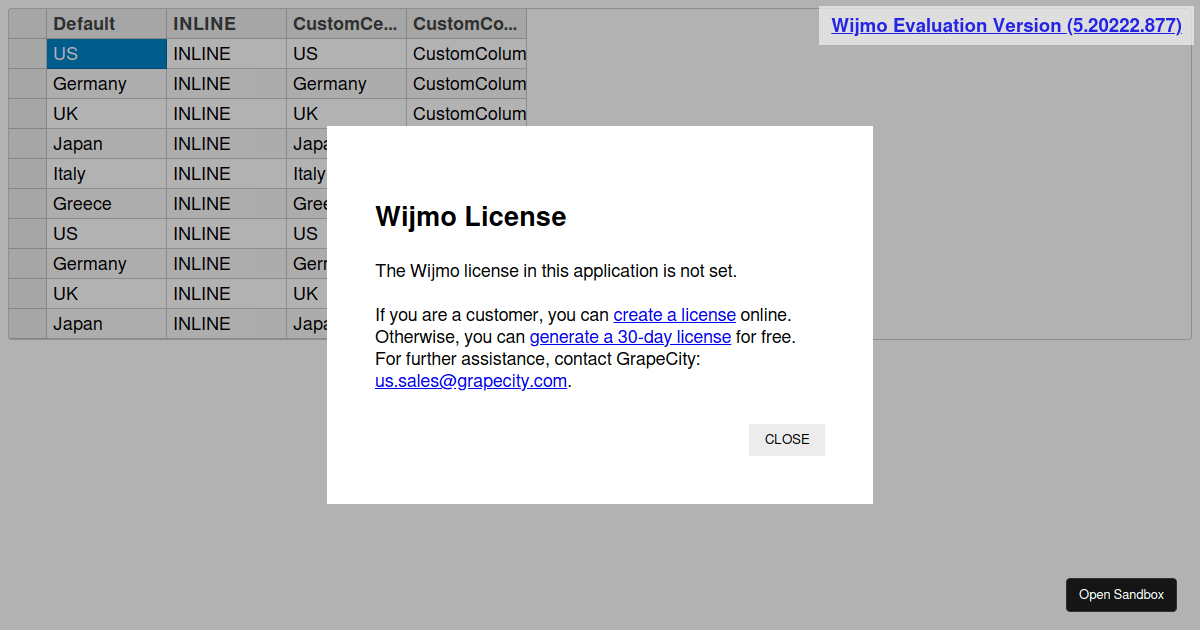Image resolution: width=1200 pixels, height=630 pixels.
Task: Click the grid's top-left select-all corner cell
Action: coord(27,24)
